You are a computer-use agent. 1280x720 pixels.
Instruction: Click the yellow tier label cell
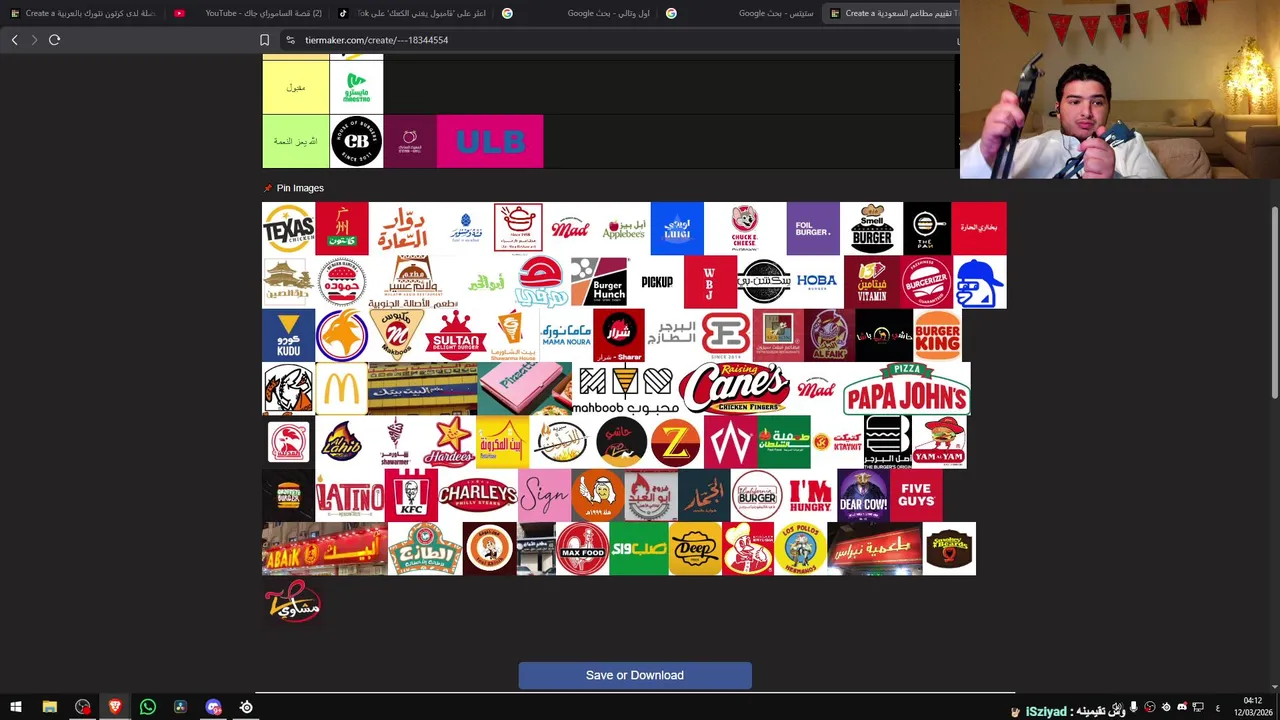(x=296, y=86)
